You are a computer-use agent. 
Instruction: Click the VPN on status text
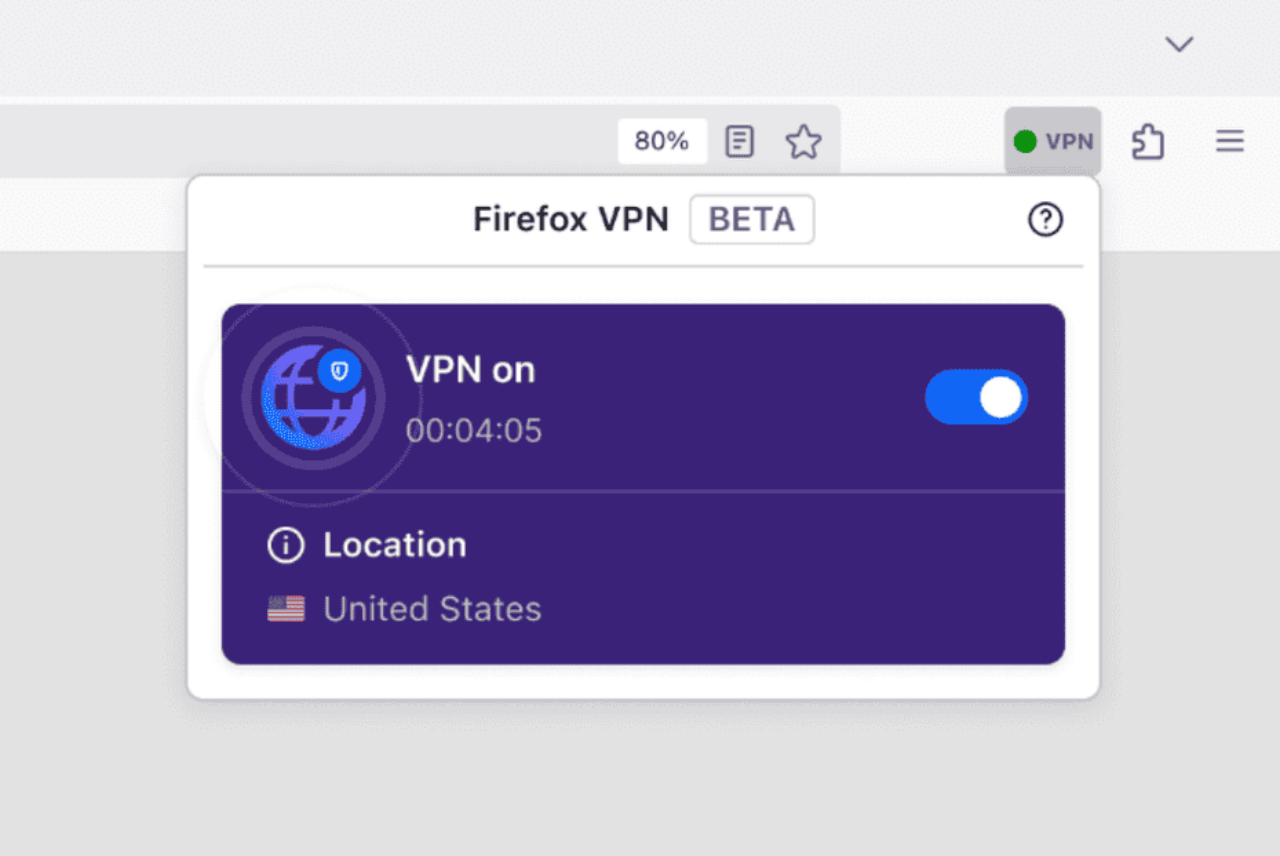pos(470,370)
